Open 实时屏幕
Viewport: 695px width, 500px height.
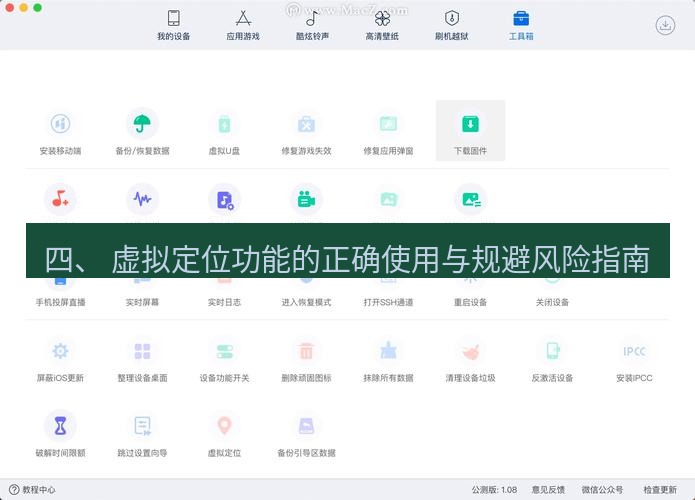pyautogui.click(x=142, y=302)
